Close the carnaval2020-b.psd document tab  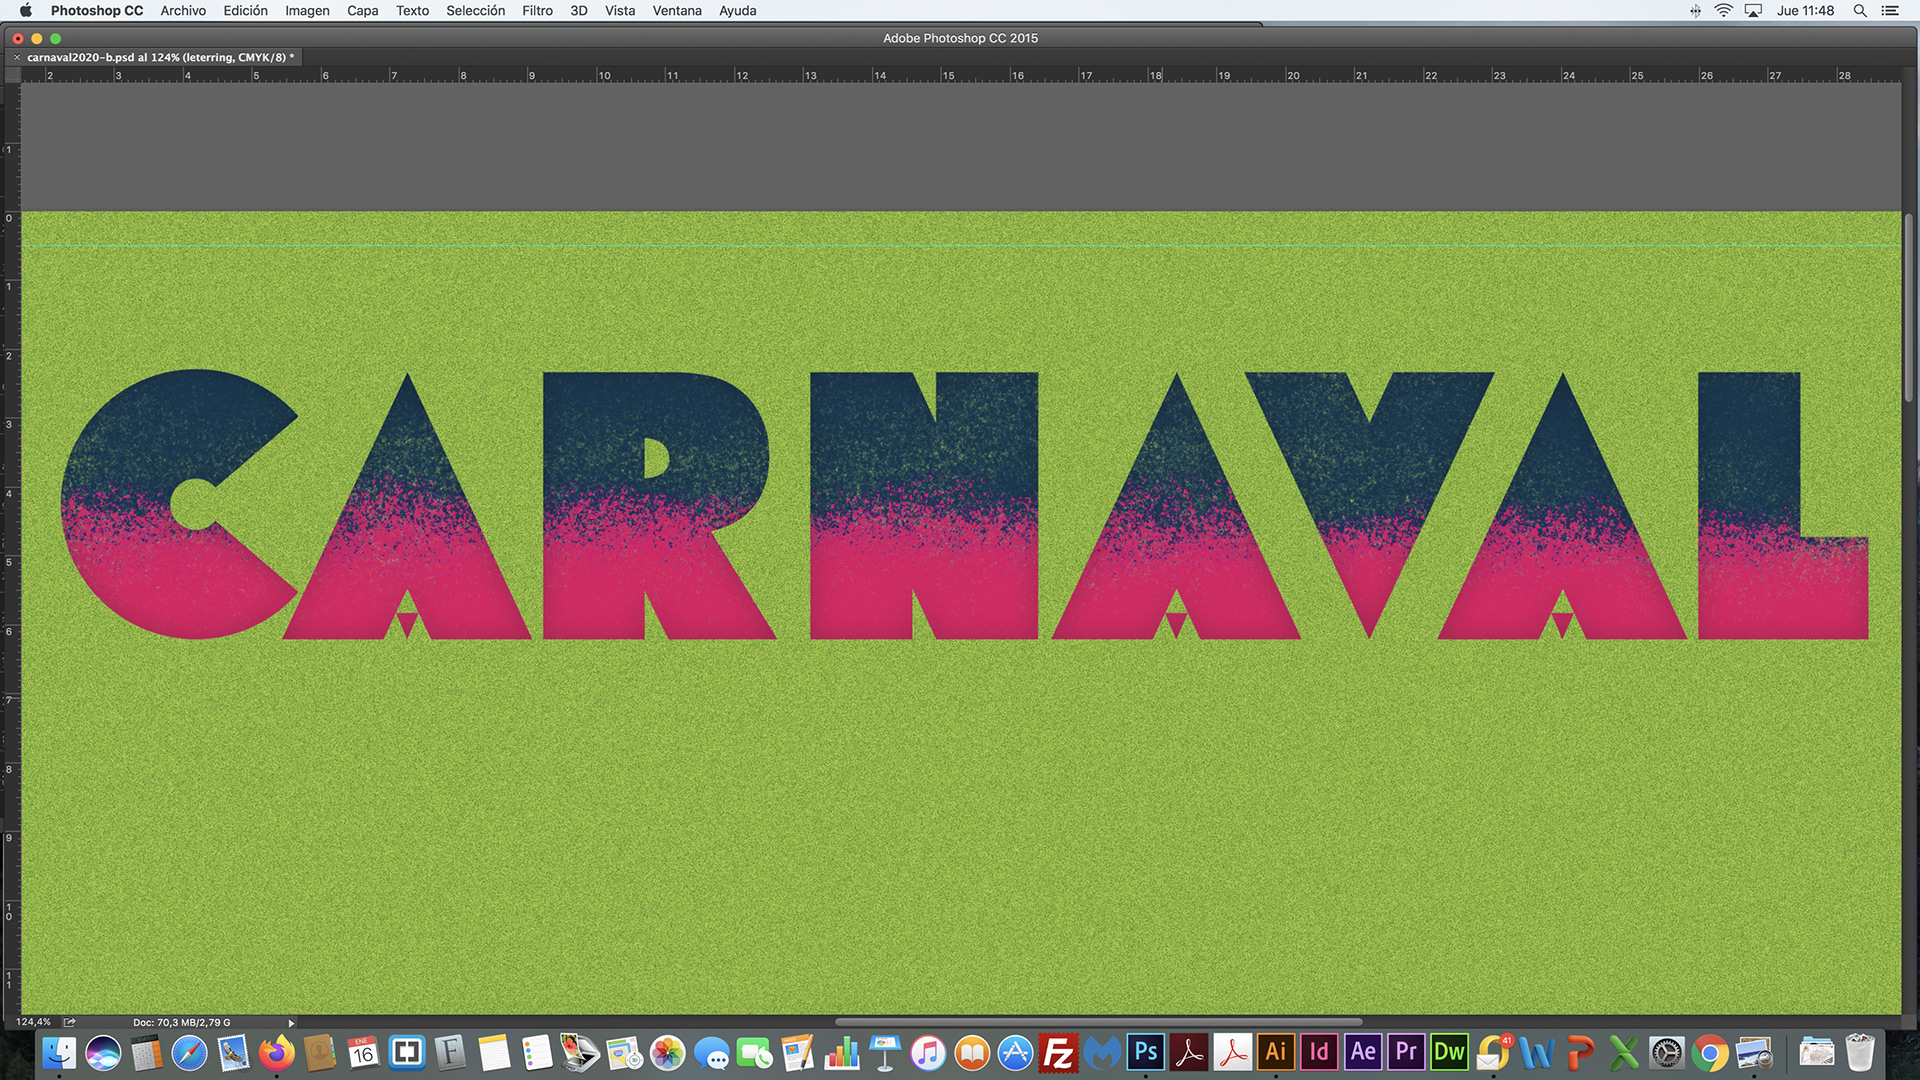coord(17,57)
